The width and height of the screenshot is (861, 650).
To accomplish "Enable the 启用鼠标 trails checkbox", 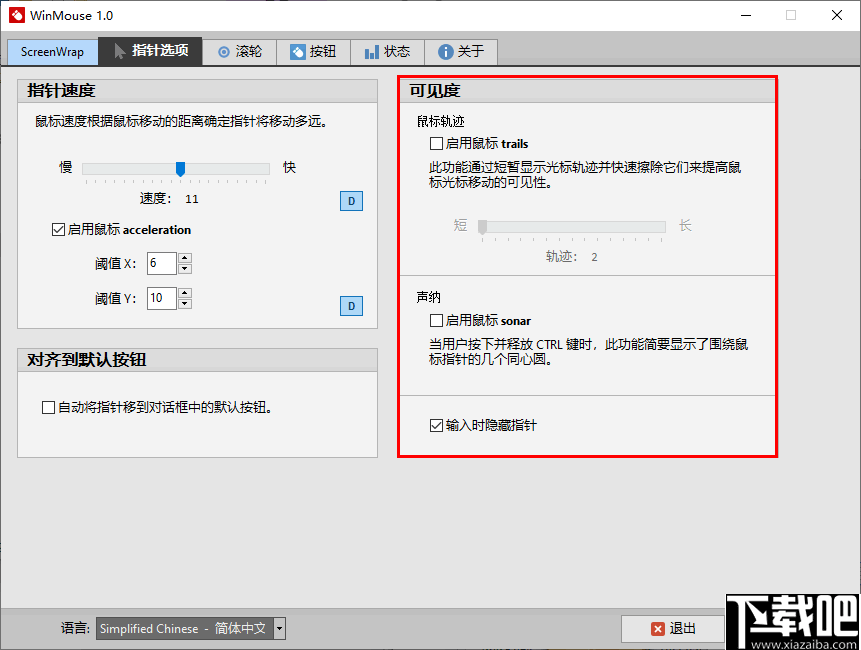I will pos(435,143).
